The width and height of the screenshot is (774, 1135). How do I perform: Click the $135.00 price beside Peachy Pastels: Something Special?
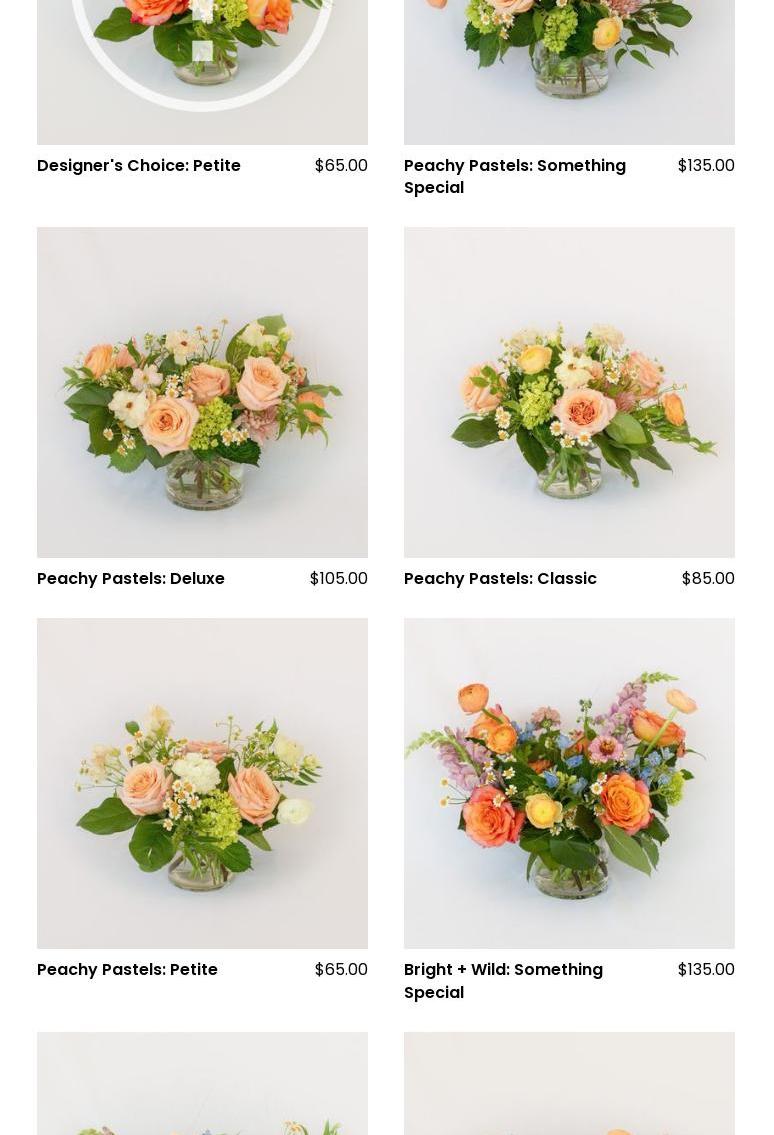706,166
